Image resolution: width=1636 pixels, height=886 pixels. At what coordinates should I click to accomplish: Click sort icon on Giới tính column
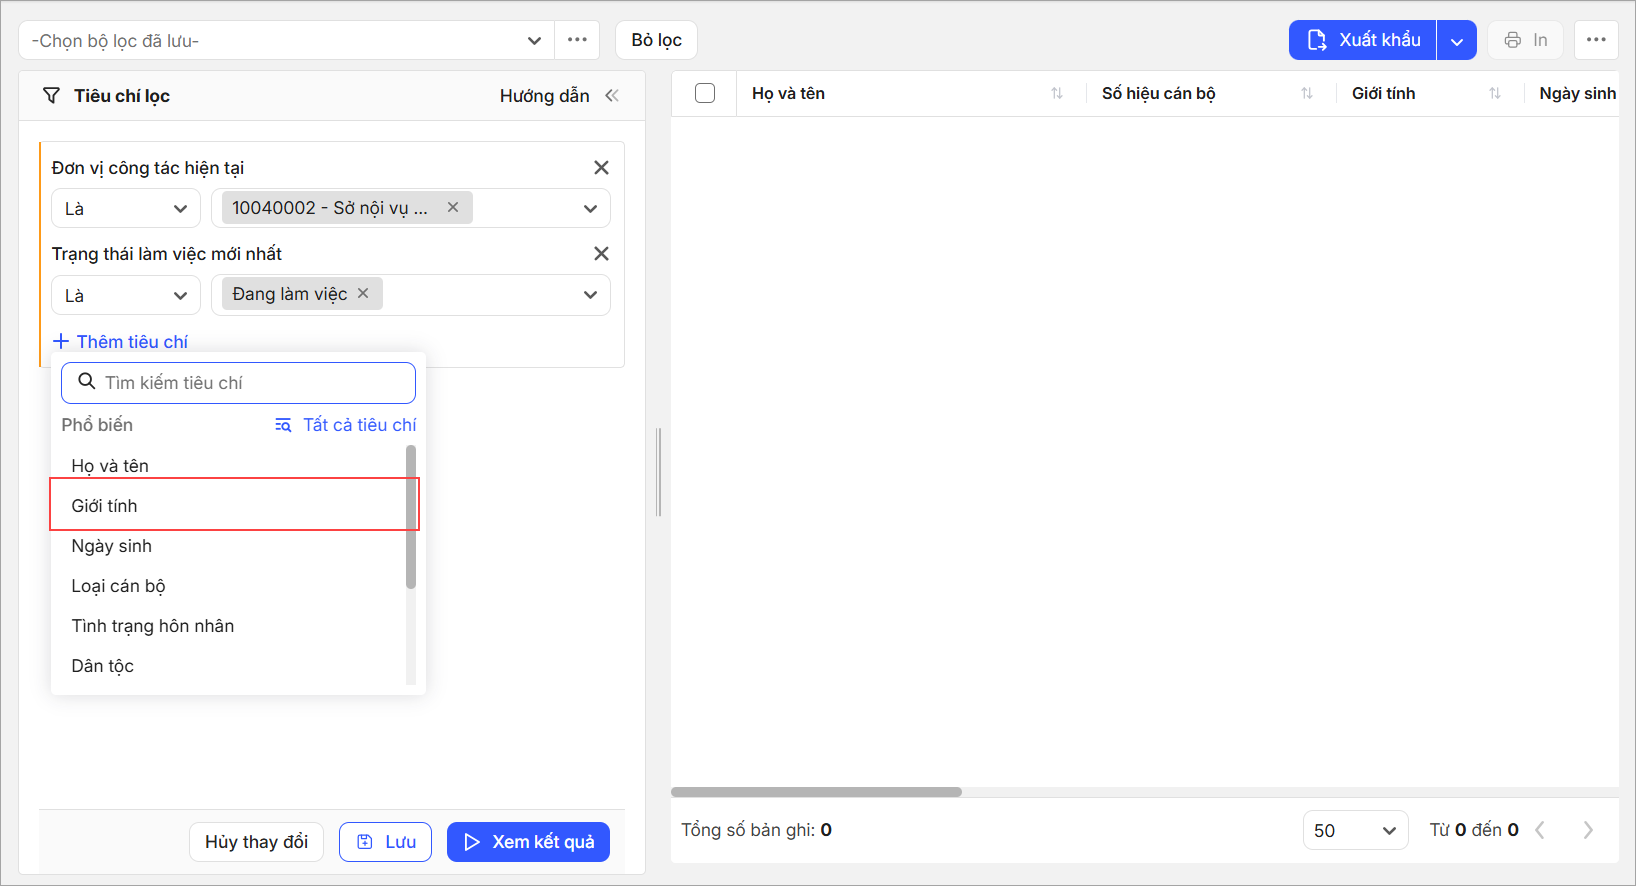point(1495,94)
